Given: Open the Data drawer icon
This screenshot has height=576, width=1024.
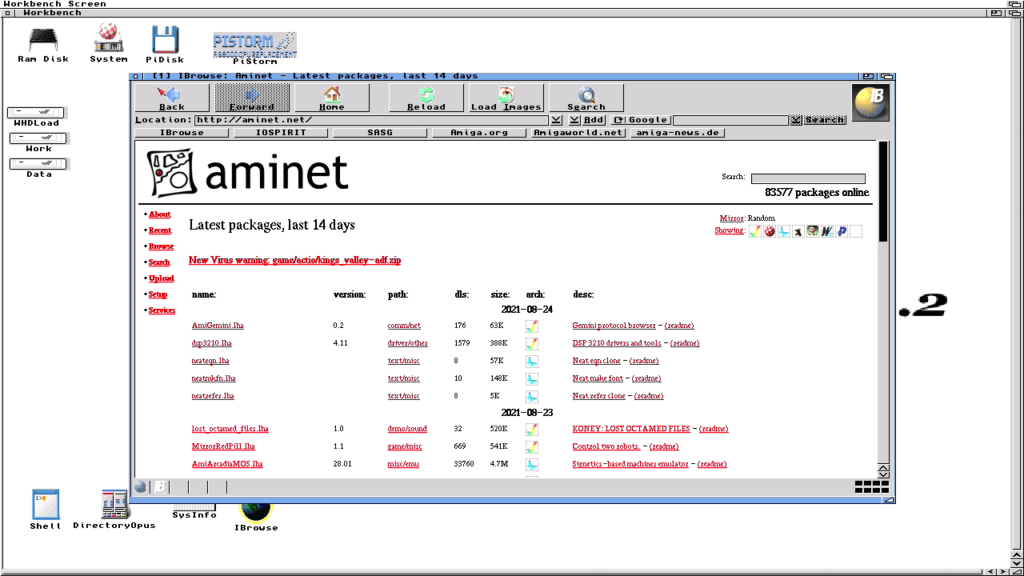Looking at the screenshot, I should pos(39,168).
